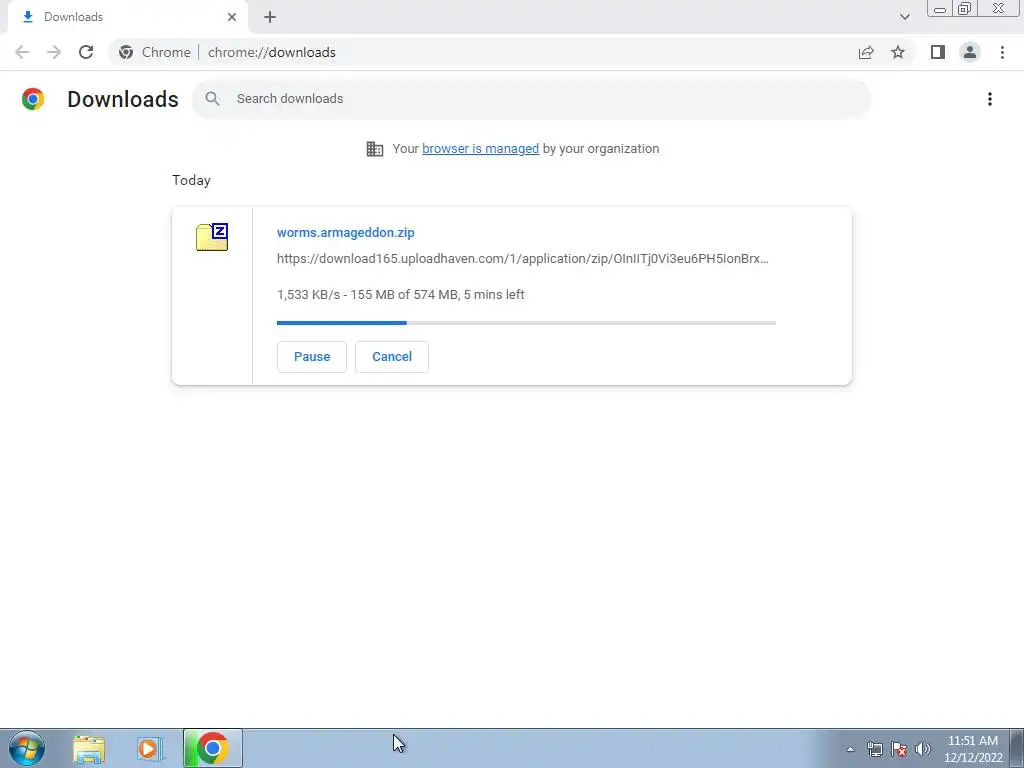
Task: Click the Today date heading
Action: (191, 180)
